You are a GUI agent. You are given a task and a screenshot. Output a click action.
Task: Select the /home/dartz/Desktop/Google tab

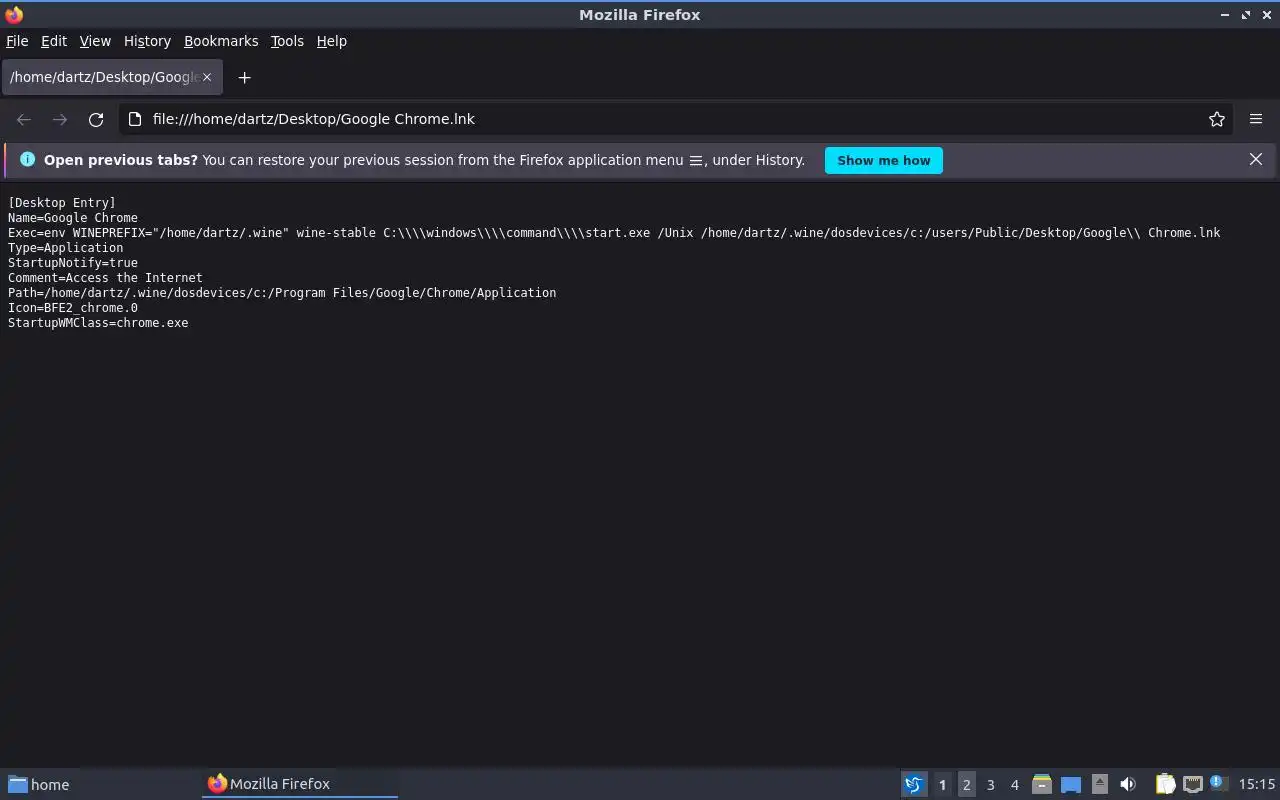tap(112, 77)
